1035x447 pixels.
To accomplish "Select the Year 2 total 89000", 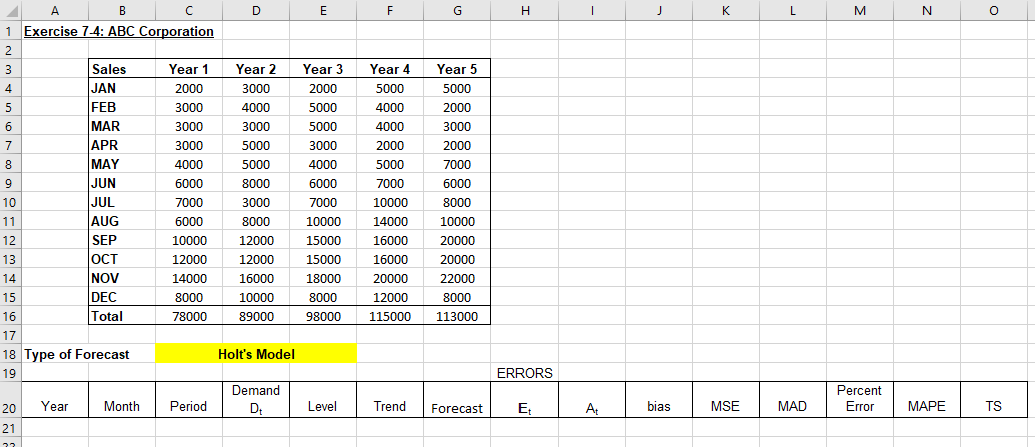I will 255,316.
